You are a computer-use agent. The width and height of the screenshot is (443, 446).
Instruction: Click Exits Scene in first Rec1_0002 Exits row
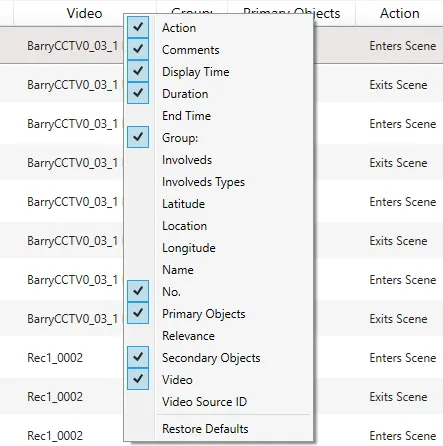398,397
